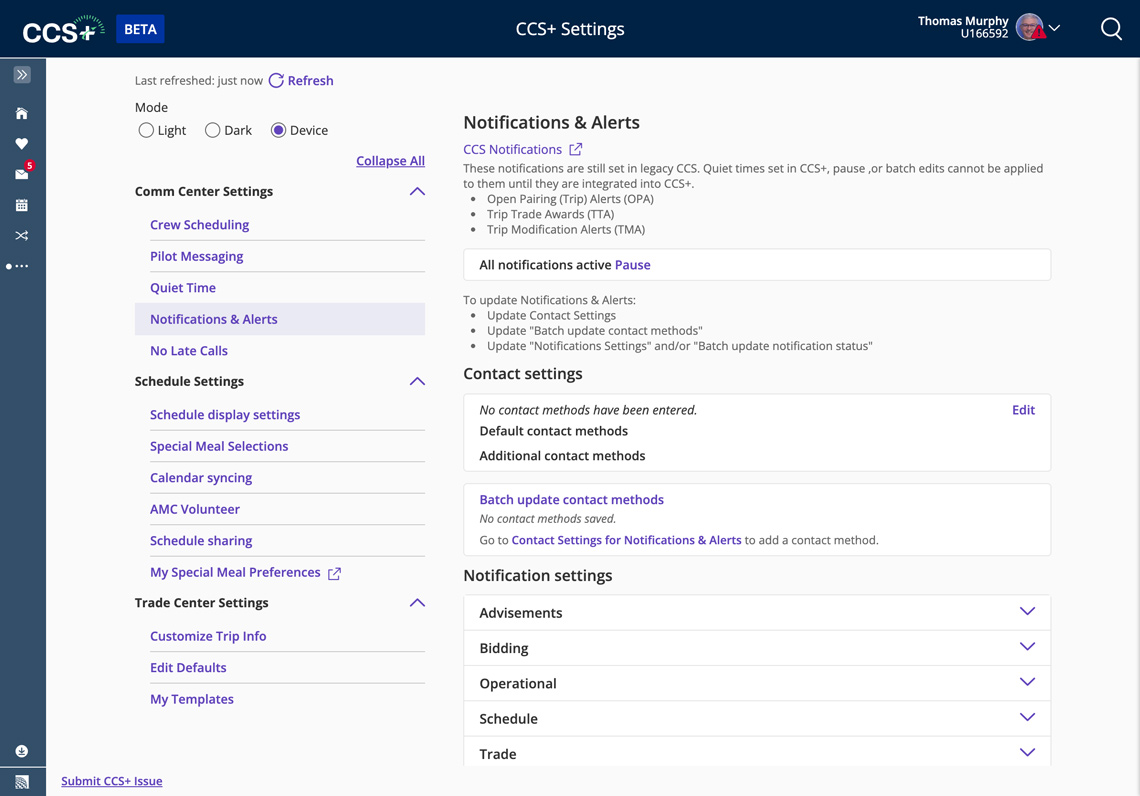Open the Home icon in the sidebar

click(21, 113)
